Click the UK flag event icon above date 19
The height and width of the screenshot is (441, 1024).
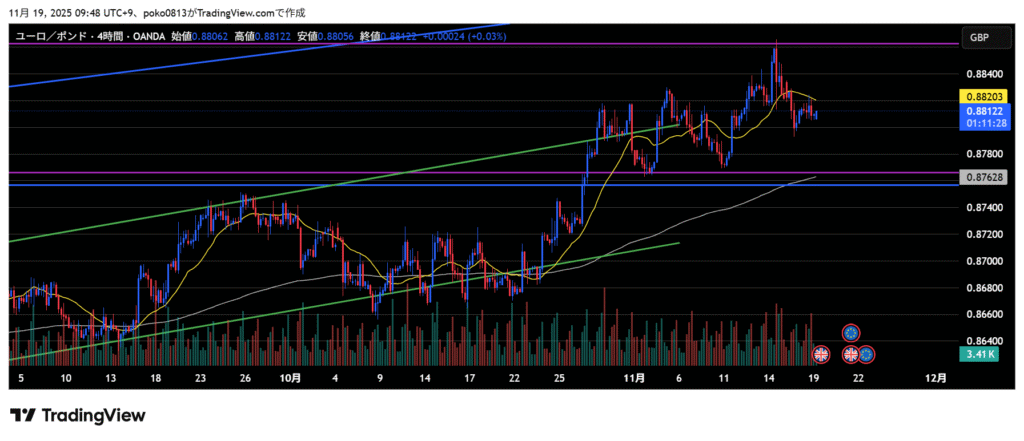821,354
